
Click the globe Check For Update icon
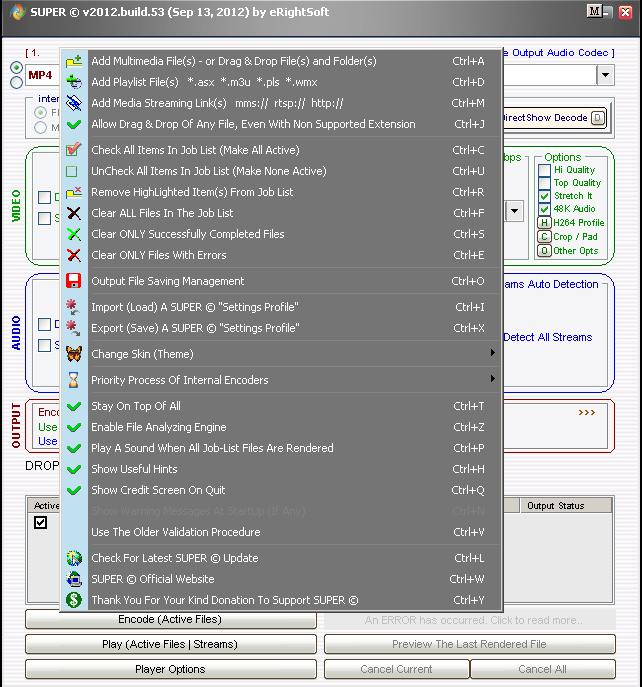tap(74, 558)
